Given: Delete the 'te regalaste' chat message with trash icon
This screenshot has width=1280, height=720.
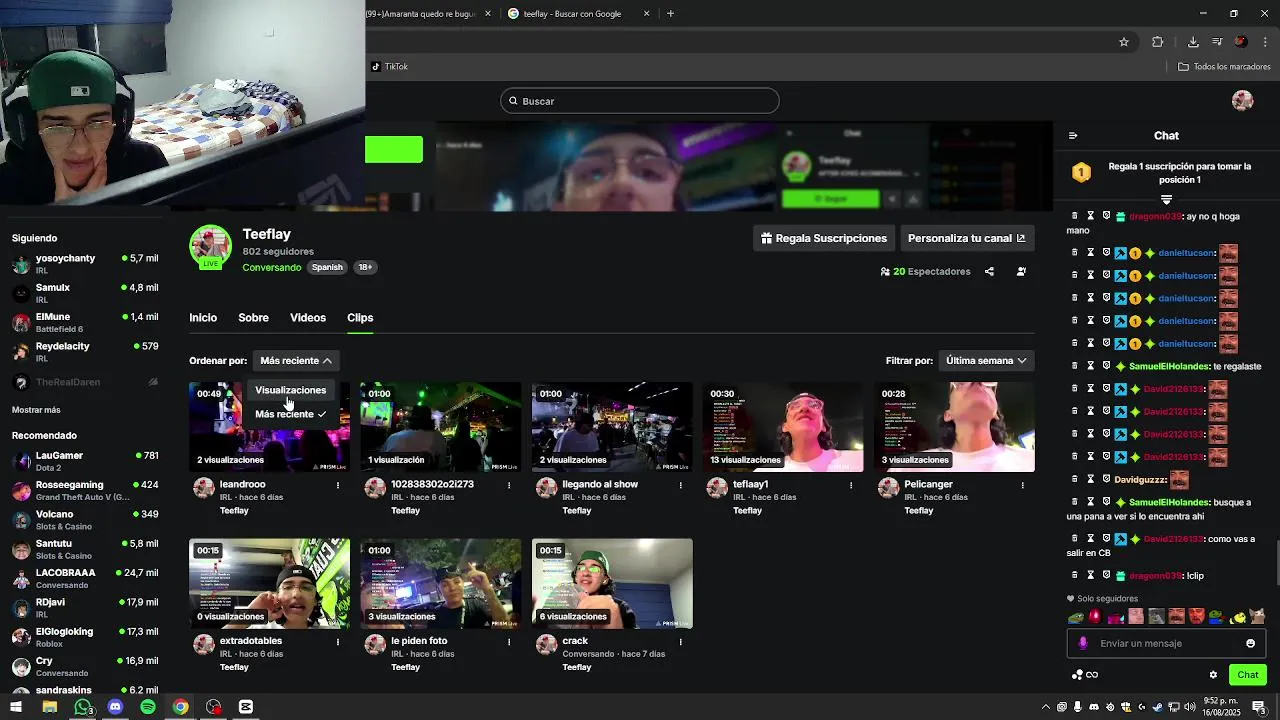Looking at the screenshot, I should pos(1075,366).
